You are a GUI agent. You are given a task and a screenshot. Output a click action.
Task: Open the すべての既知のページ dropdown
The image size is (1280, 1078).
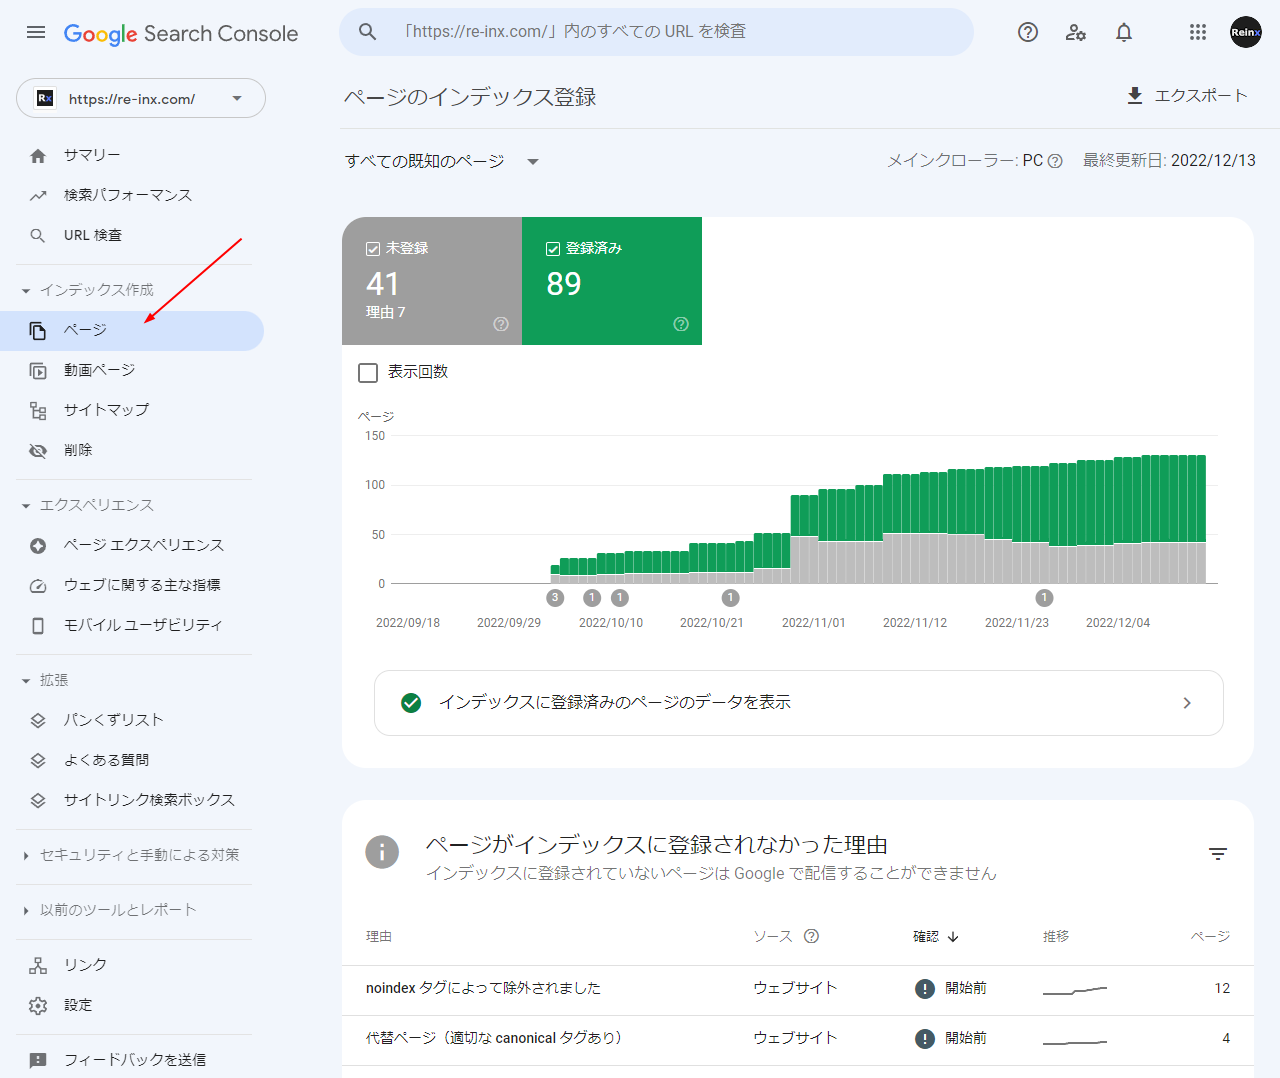(x=442, y=161)
